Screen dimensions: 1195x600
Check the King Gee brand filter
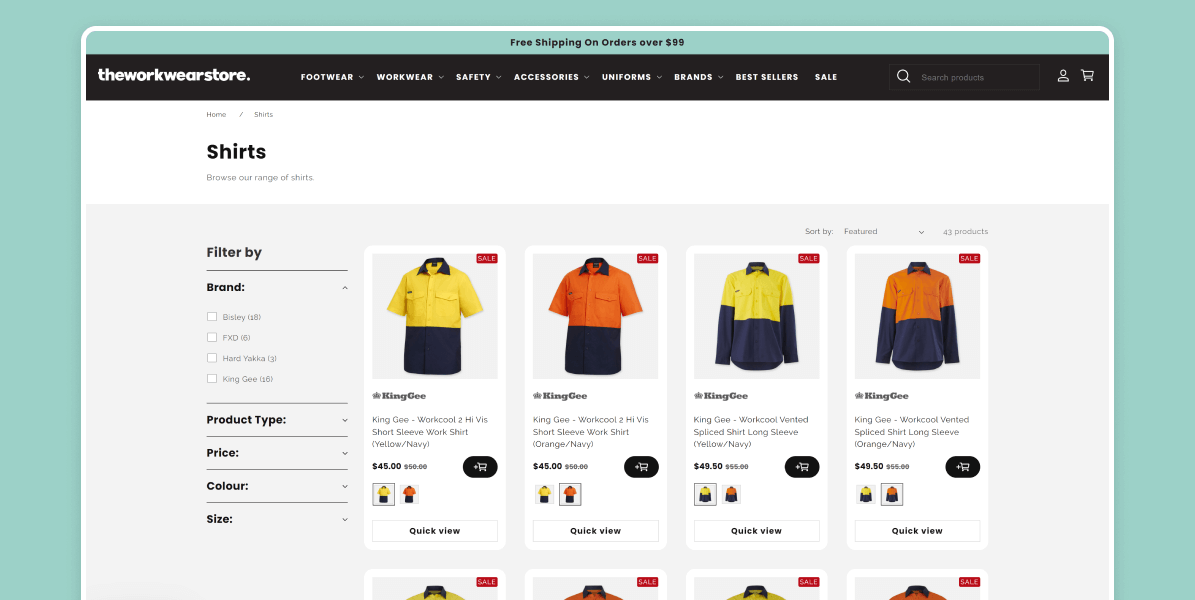212,378
